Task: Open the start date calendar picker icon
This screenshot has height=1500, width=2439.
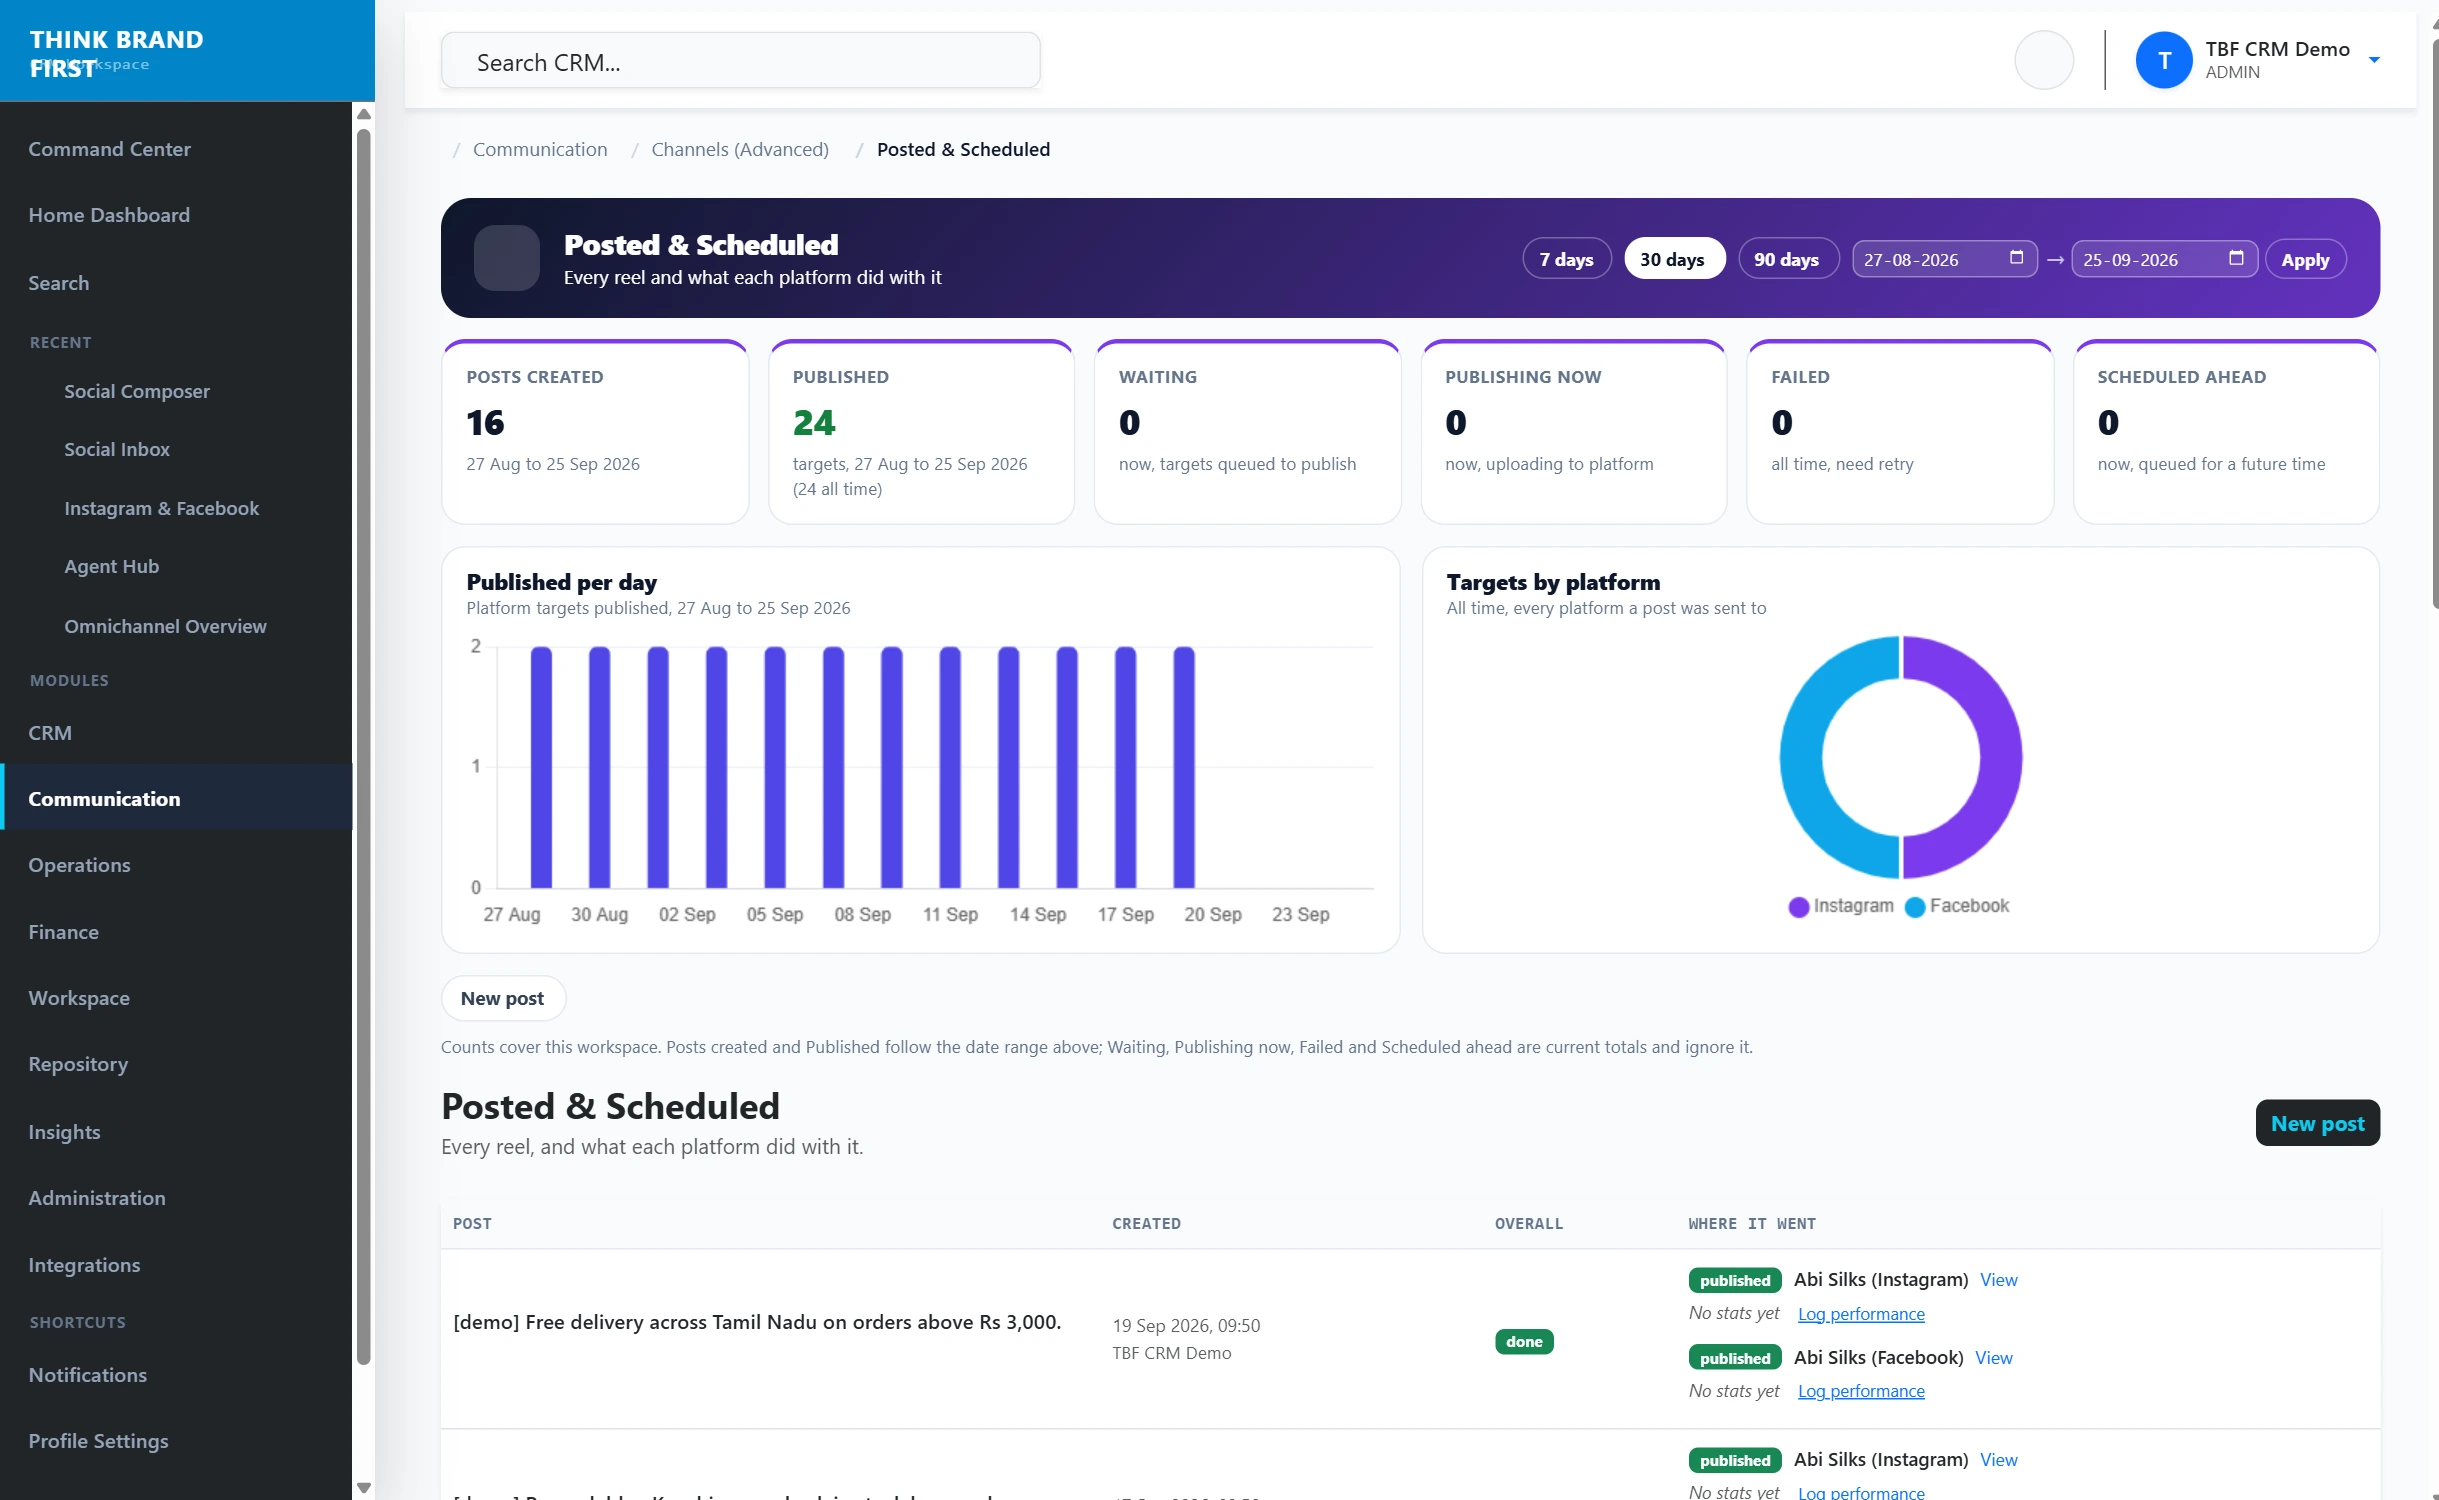Action: 2016,258
